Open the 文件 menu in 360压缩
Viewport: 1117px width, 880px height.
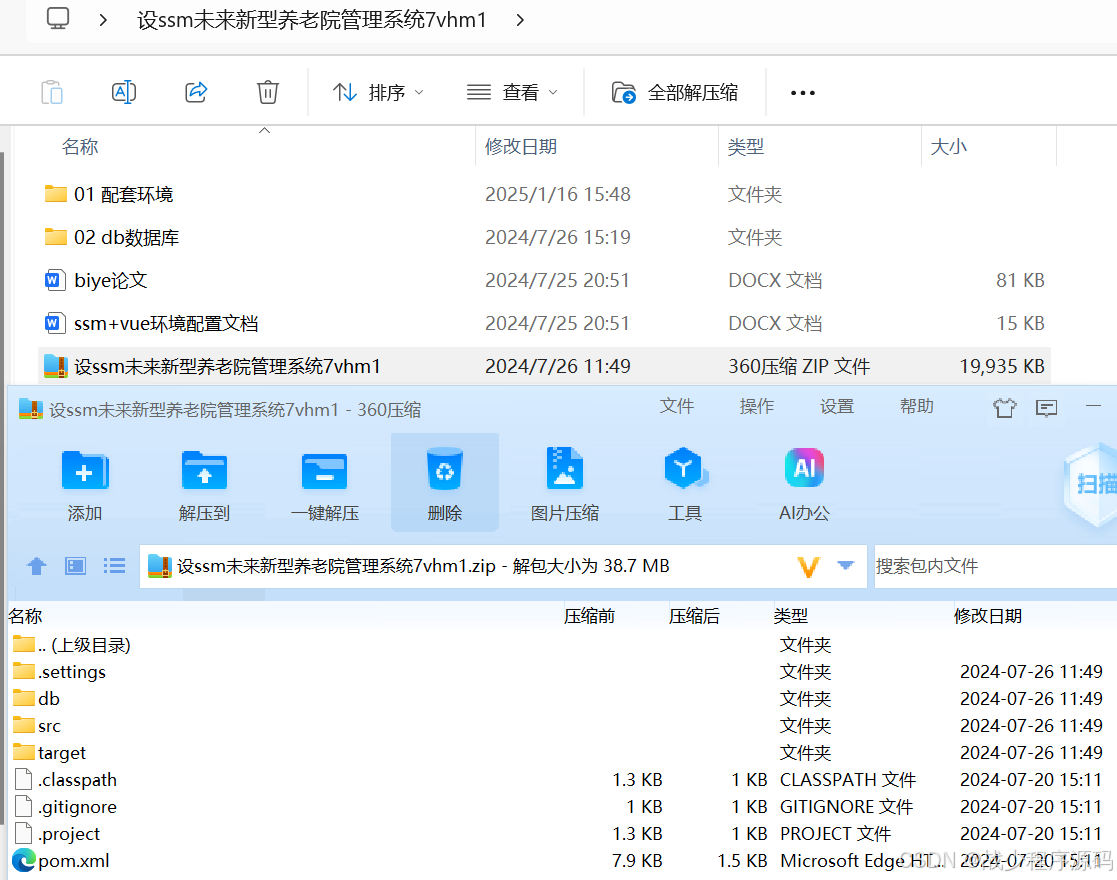677,406
